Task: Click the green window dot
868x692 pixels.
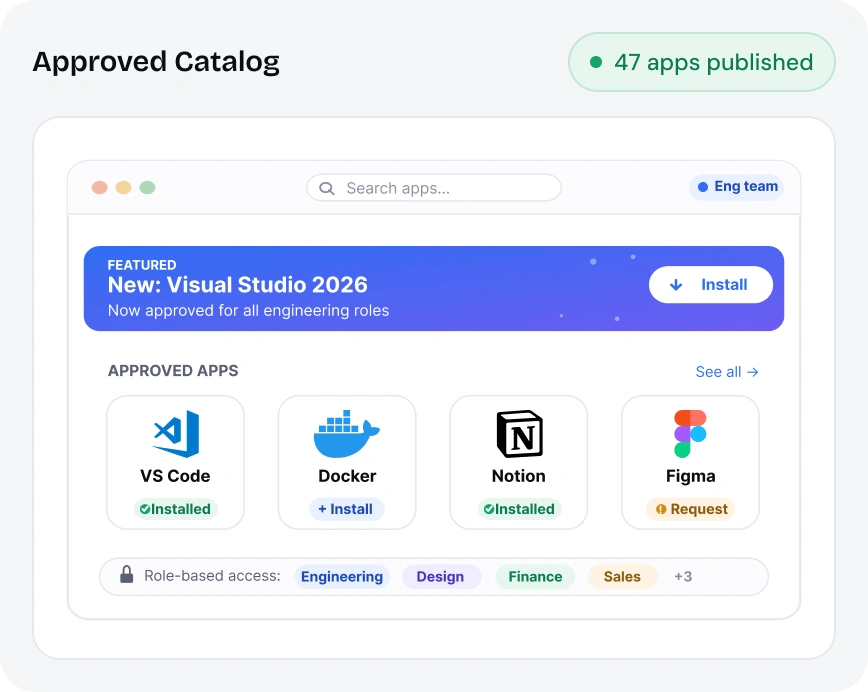Action: tap(147, 188)
